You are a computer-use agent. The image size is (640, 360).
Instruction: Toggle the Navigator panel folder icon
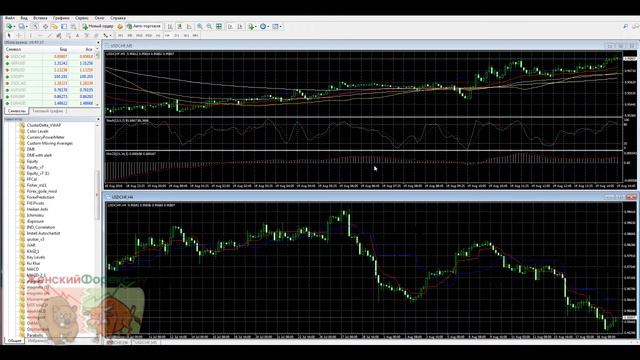54,27
